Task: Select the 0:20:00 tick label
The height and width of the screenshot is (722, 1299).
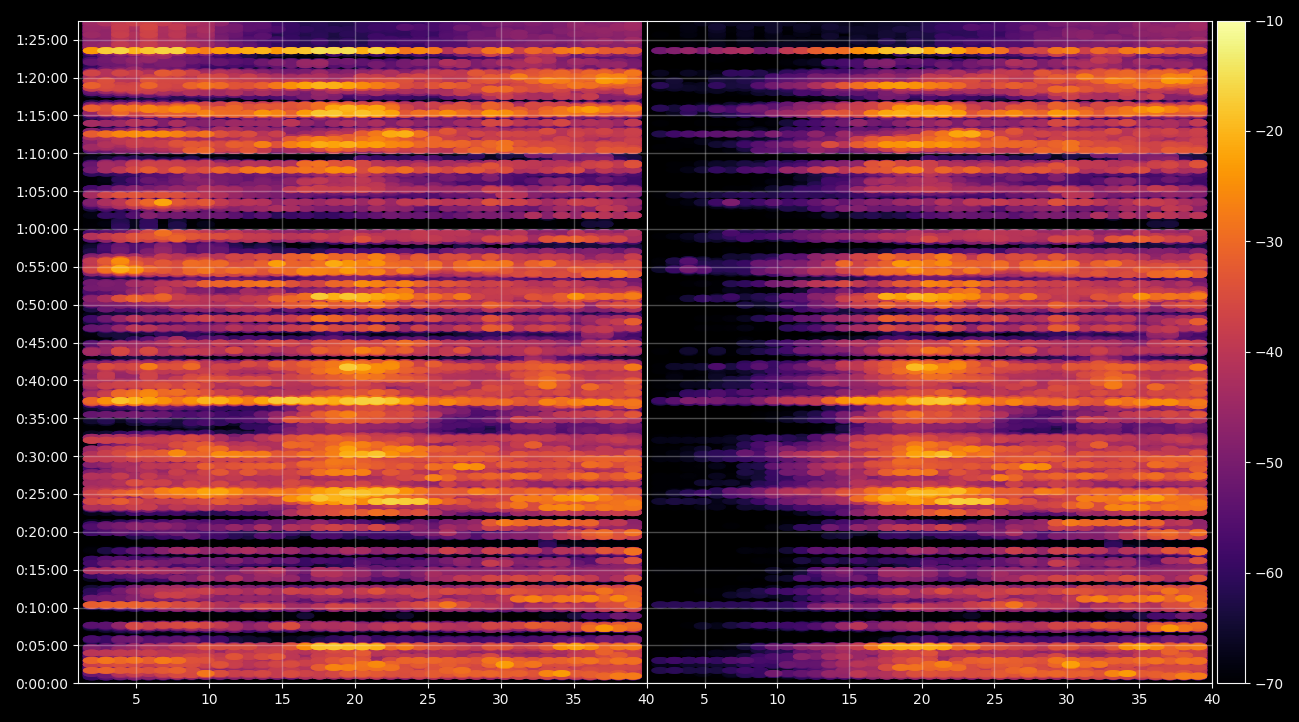Action: click(x=43, y=532)
